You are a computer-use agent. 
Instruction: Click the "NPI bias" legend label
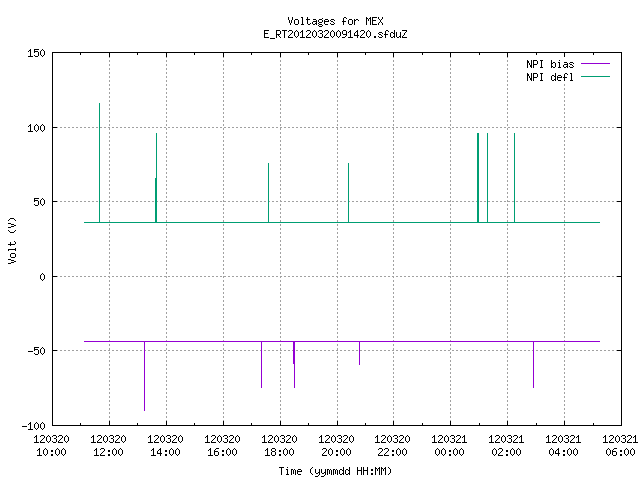click(x=550, y=64)
